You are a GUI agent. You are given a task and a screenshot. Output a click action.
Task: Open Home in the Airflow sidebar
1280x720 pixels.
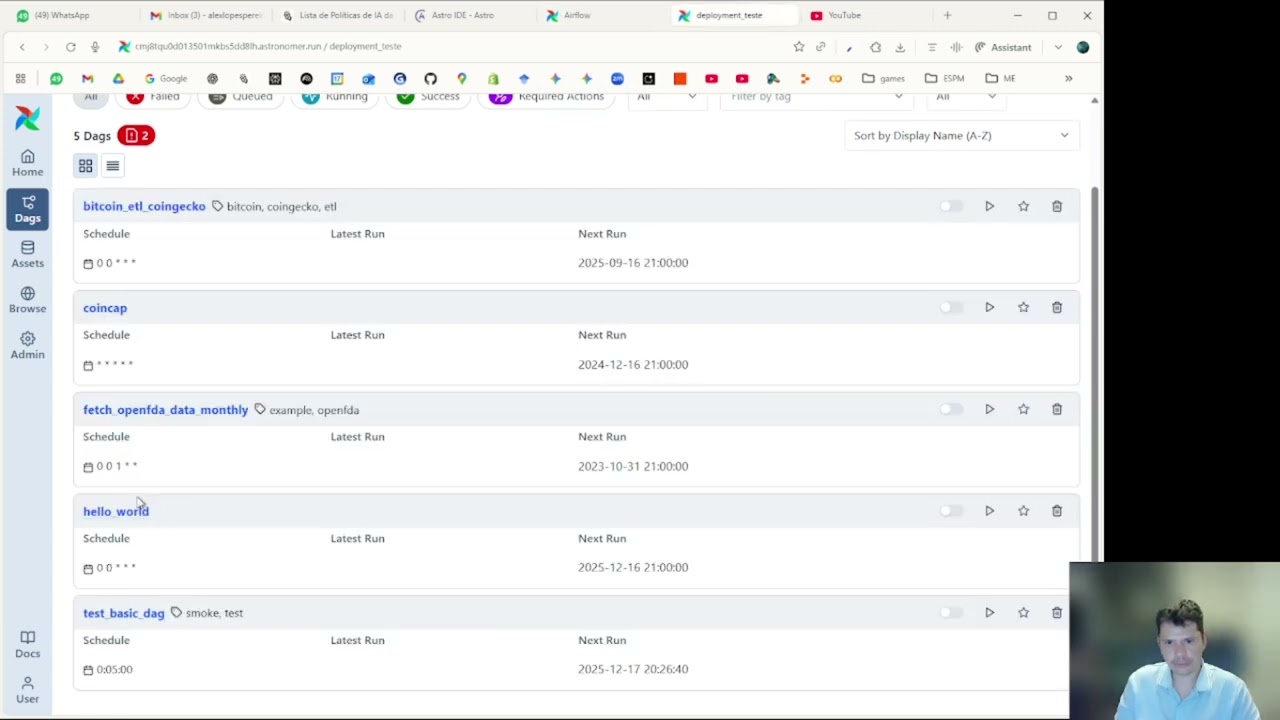pos(27,162)
